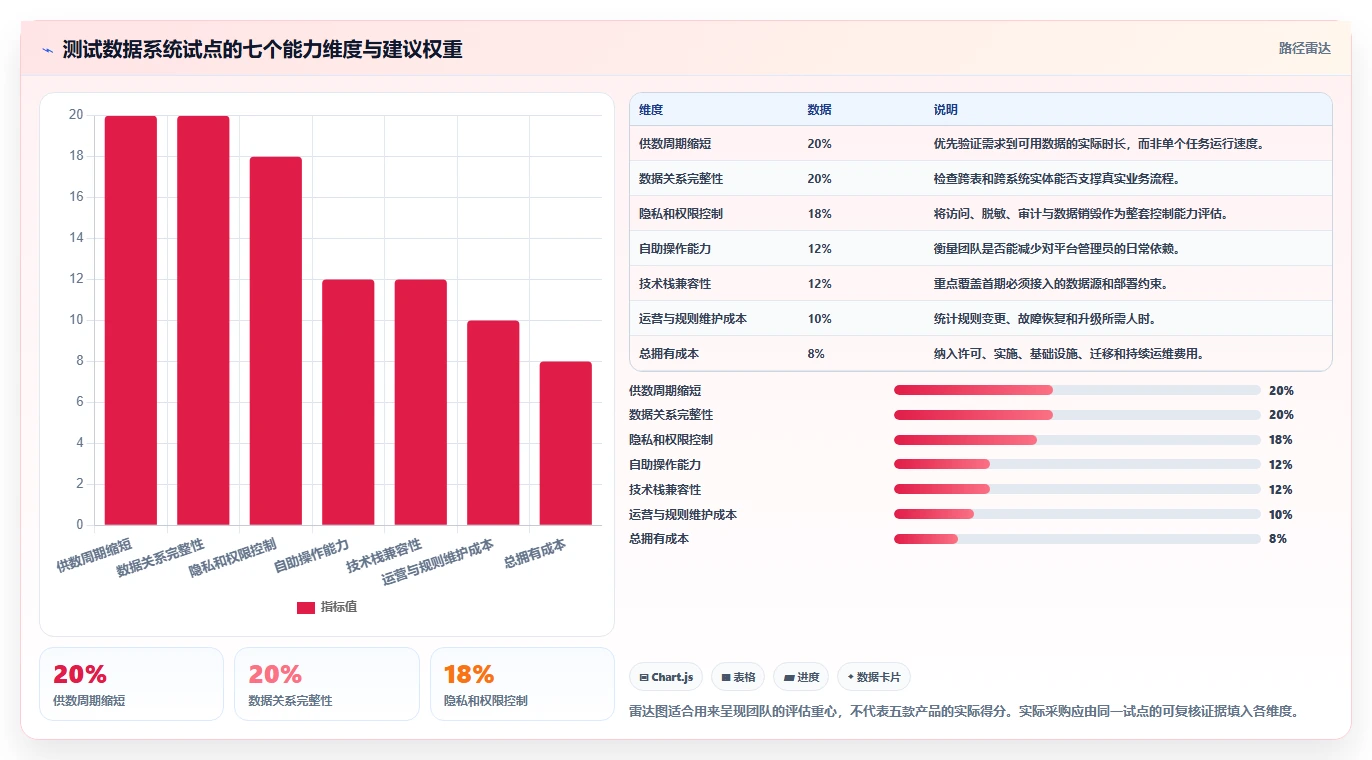Click the footer note starting 雷达图适合用来呈现
This screenshot has height=760, width=1372.
pyautogui.click(x=965, y=712)
